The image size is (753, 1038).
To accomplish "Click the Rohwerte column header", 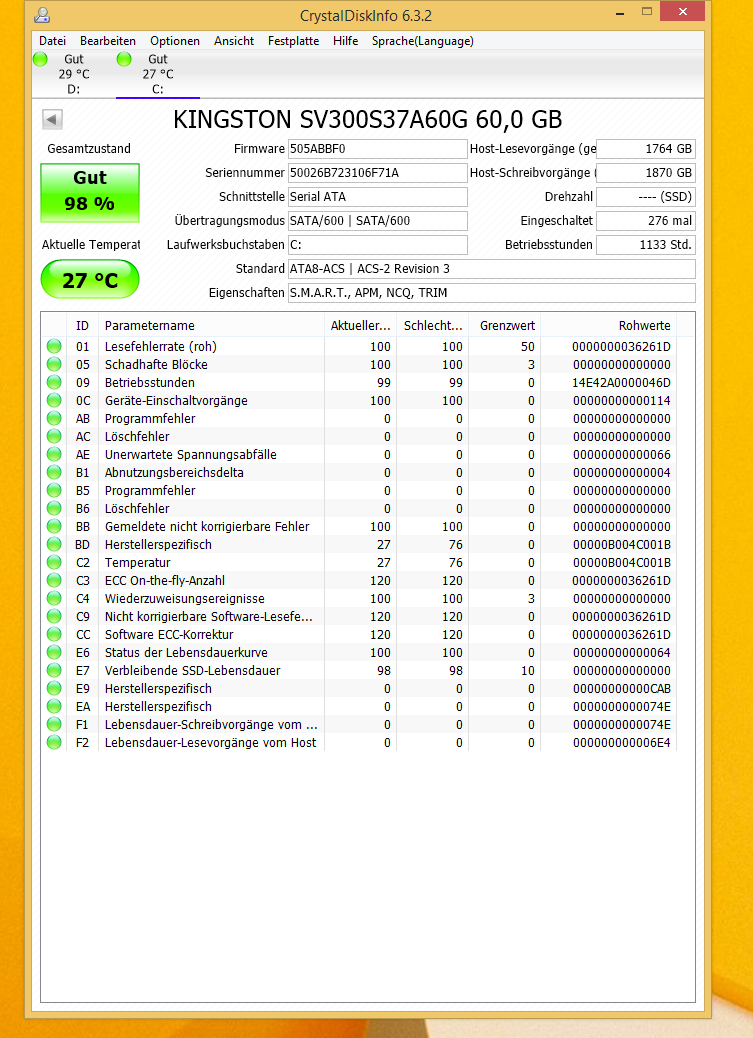I will [x=609, y=326].
